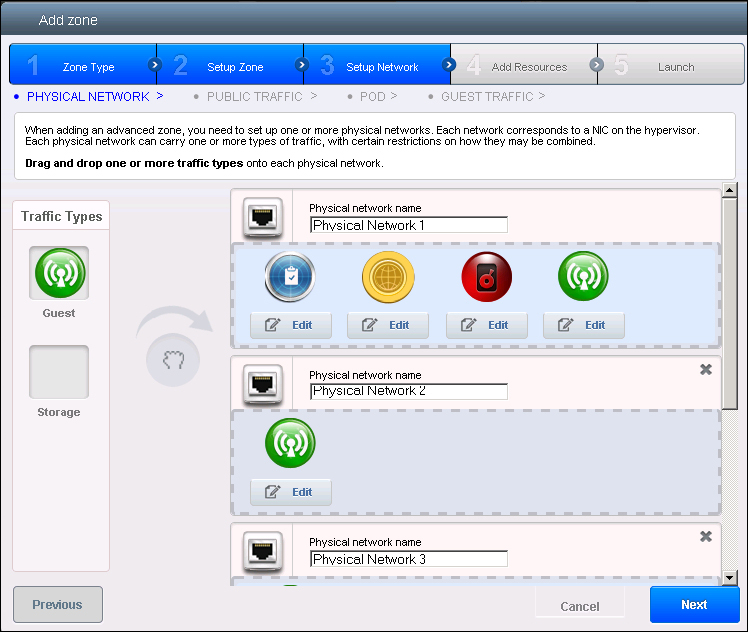This screenshot has width=748, height=632.
Task: Click the empty Storage traffic type slot
Action: click(x=59, y=372)
